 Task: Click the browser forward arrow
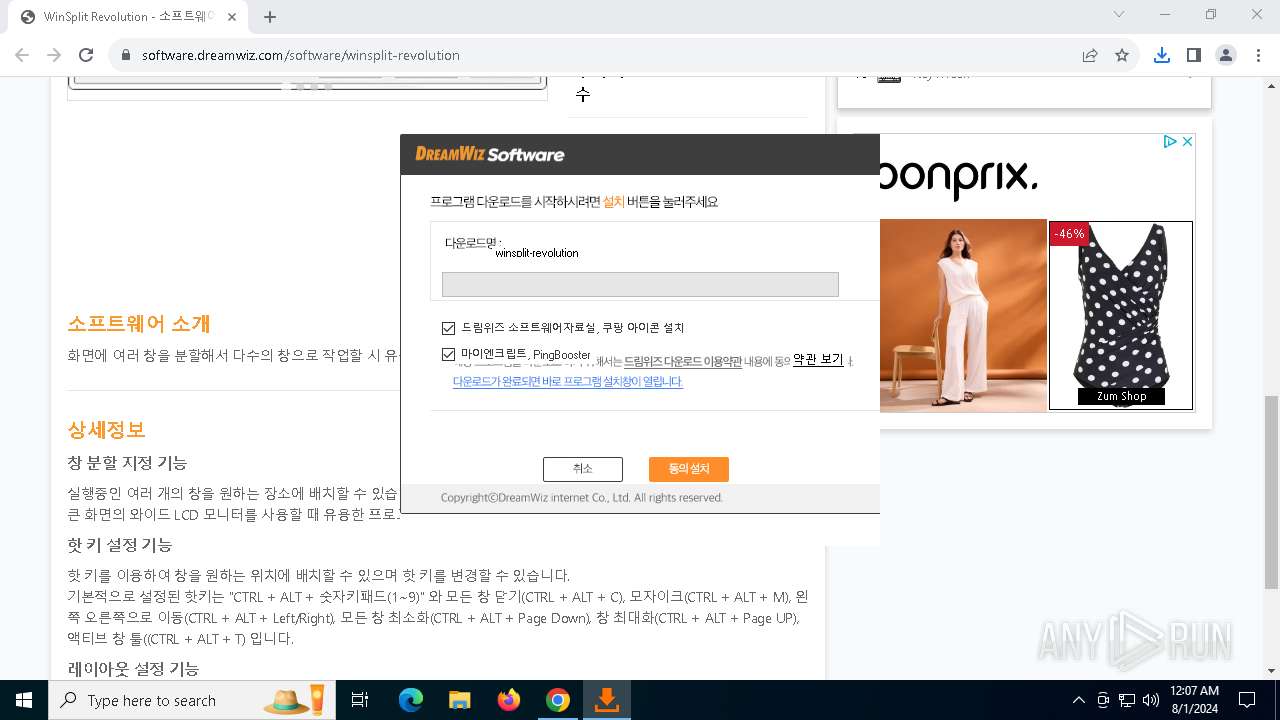coord(54,55)
